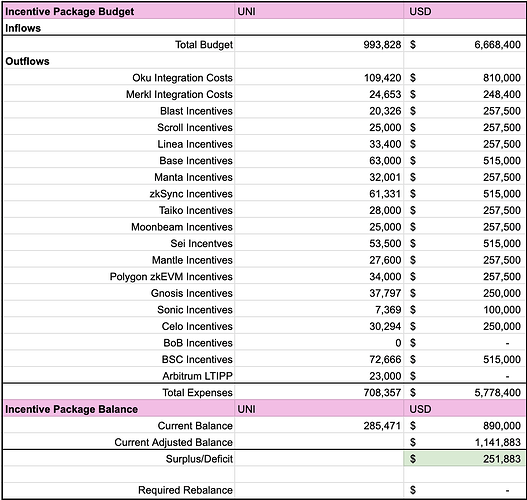
Task: Select the Sei UNI value 53,500
Action: [x=385, y=243]
